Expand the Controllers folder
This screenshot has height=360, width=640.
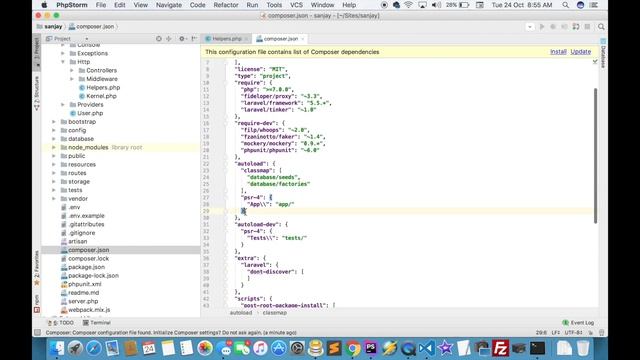click(x=72, y=71)
